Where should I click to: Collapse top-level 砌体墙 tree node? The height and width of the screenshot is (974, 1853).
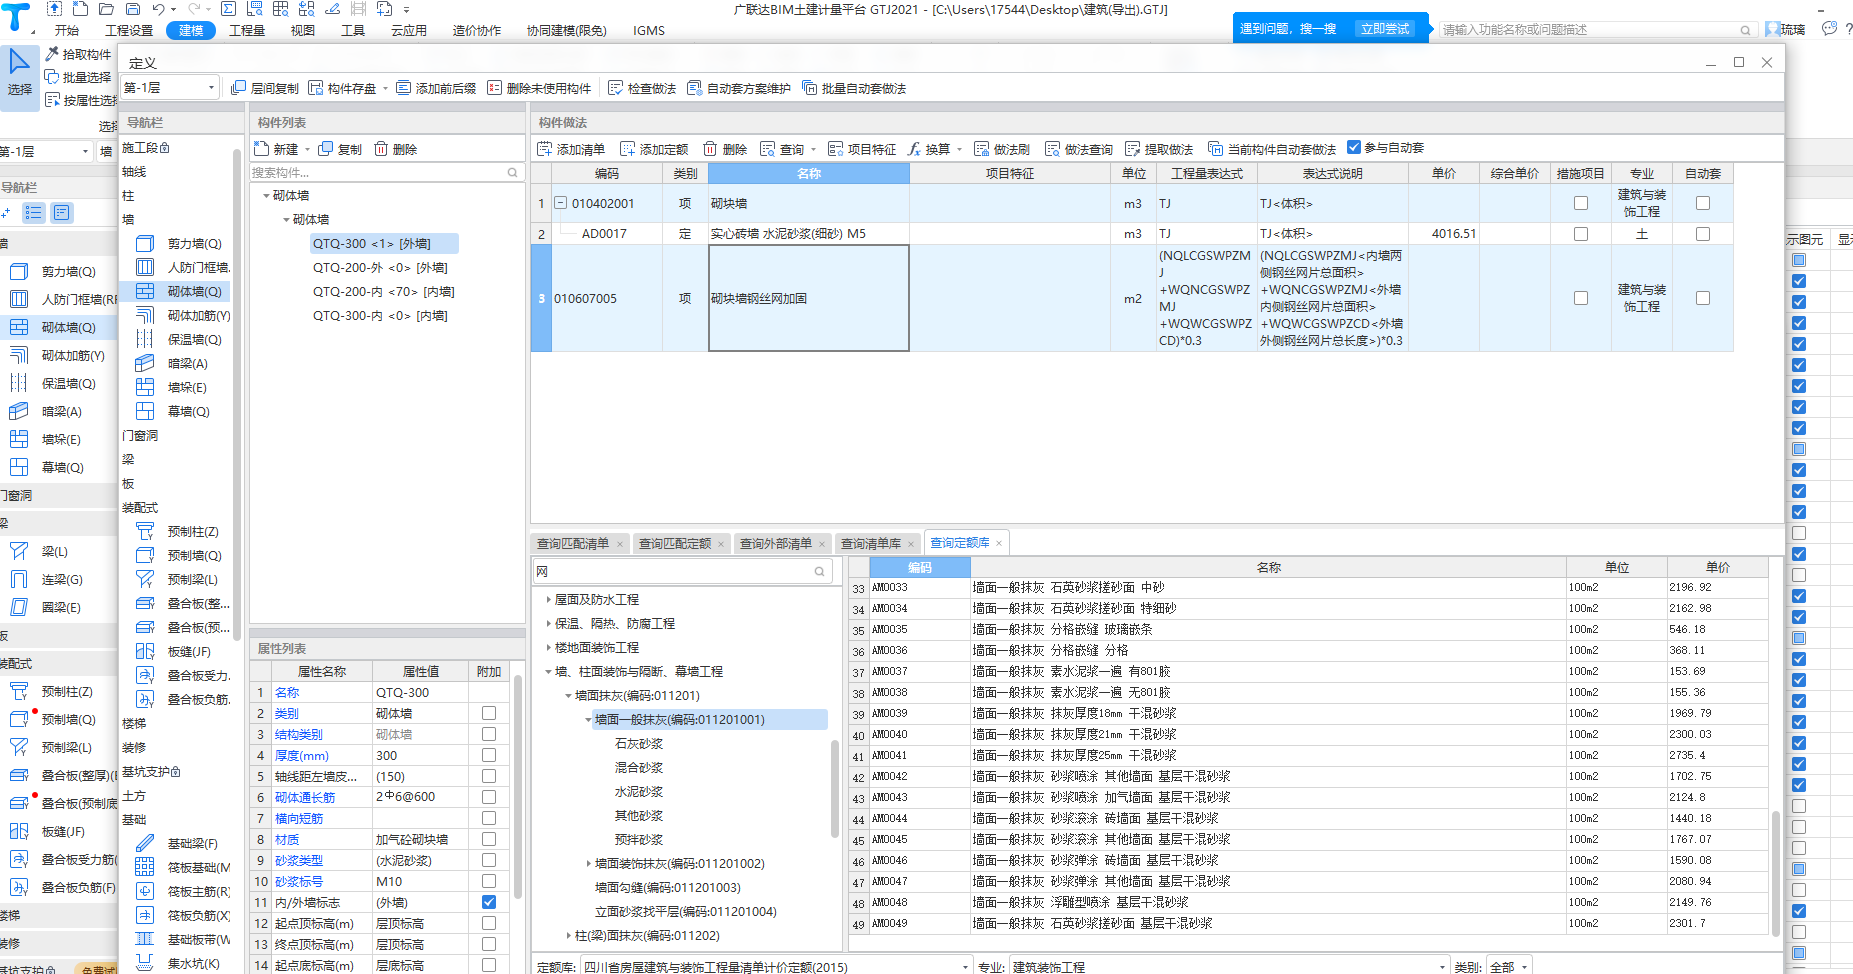pos(266,196)
